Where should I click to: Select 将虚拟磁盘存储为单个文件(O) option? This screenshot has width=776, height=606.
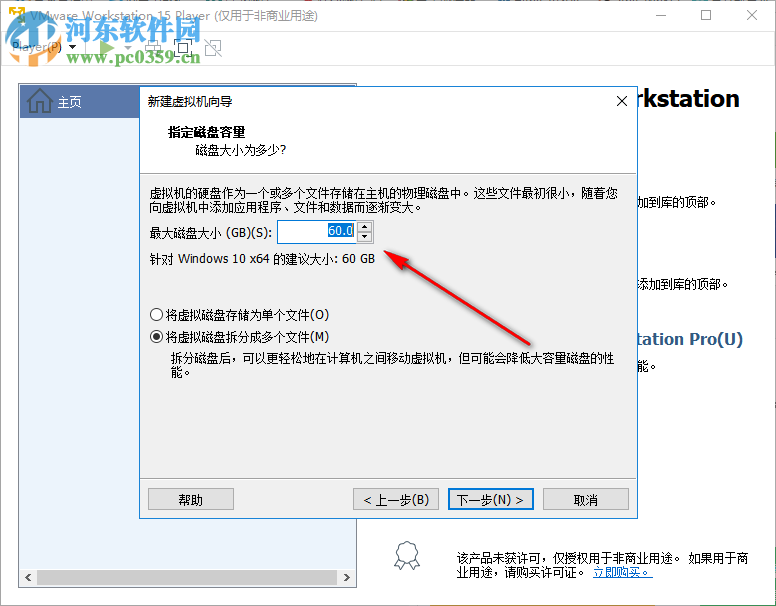pyautogui.click(x=240, y=315)
